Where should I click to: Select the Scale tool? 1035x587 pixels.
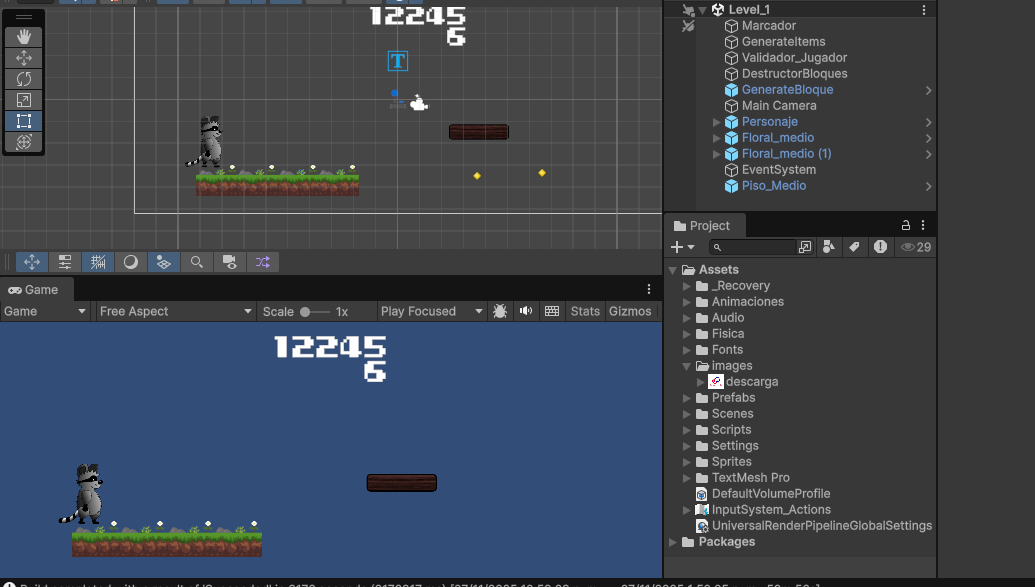click(x=24, y=100)
